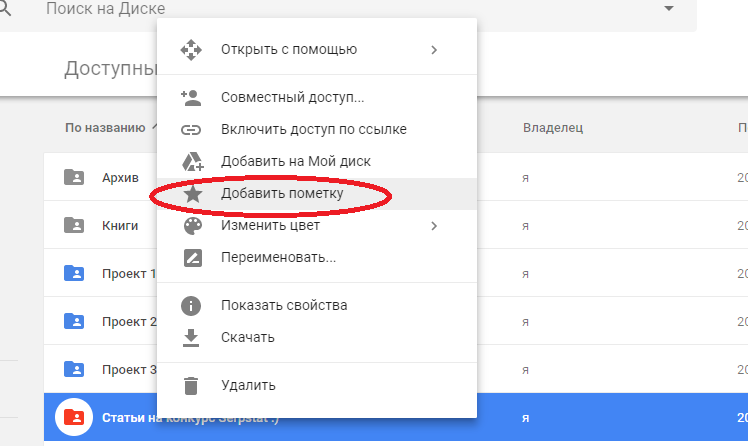The height and width of the screenshot is (446, 748).
Task: Open search options dropdown arrow
Action: point(669,8)
